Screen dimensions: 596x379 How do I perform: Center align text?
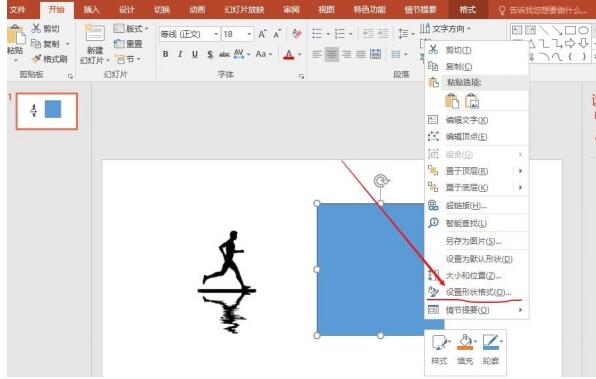tap(331, 55)
